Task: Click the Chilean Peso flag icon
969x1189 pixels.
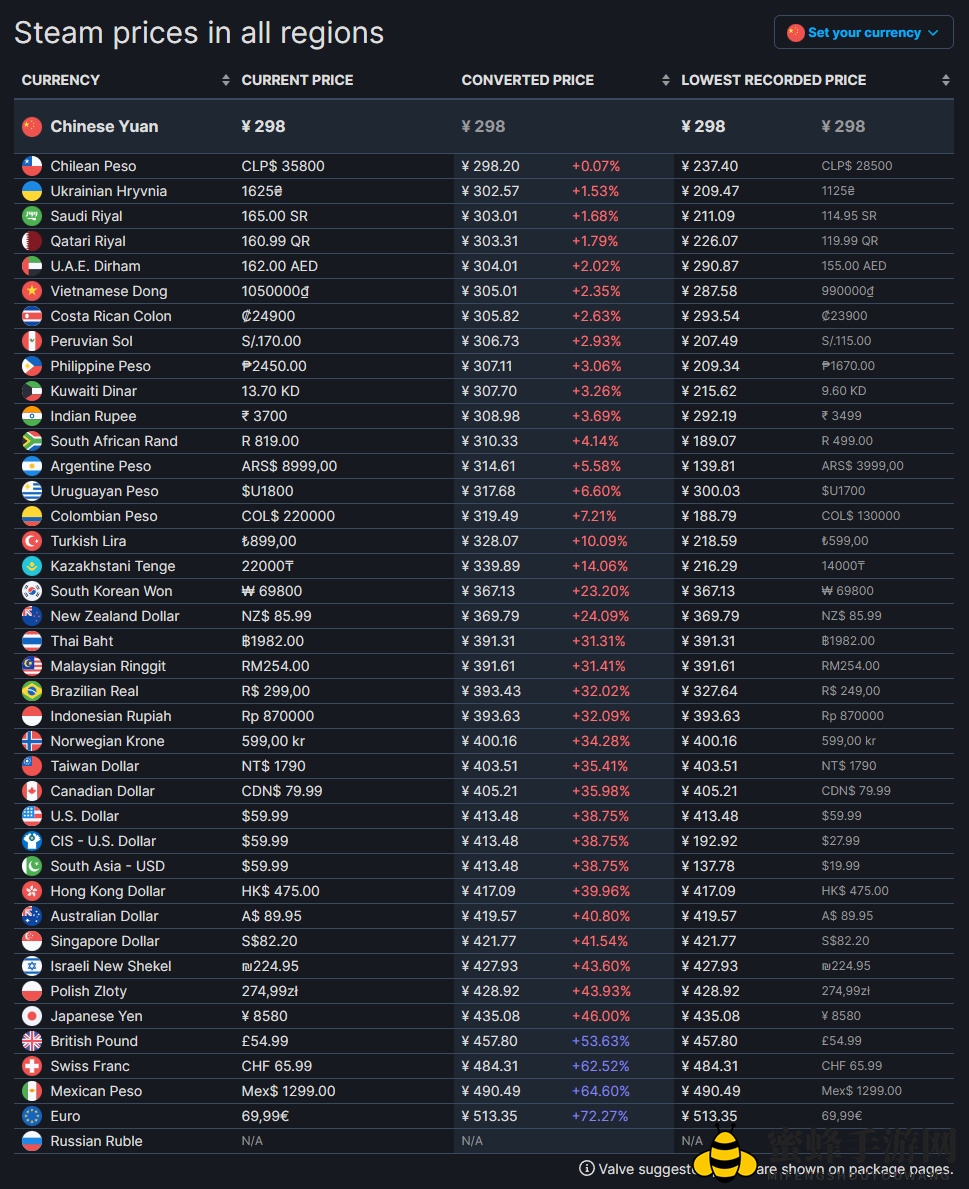Action: [32, 166]
